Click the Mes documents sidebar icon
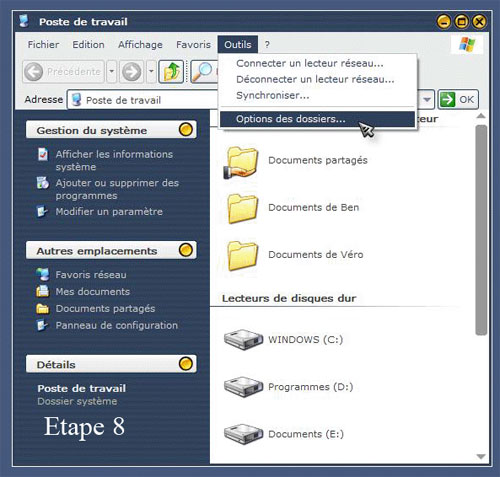 [42, 291]
